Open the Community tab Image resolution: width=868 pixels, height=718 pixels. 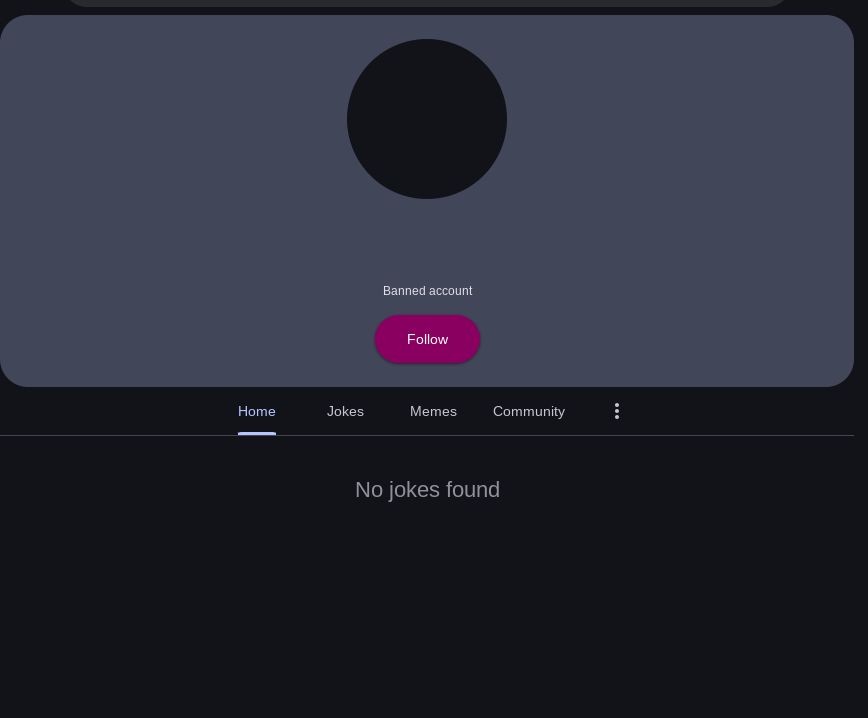coord(529,411)
